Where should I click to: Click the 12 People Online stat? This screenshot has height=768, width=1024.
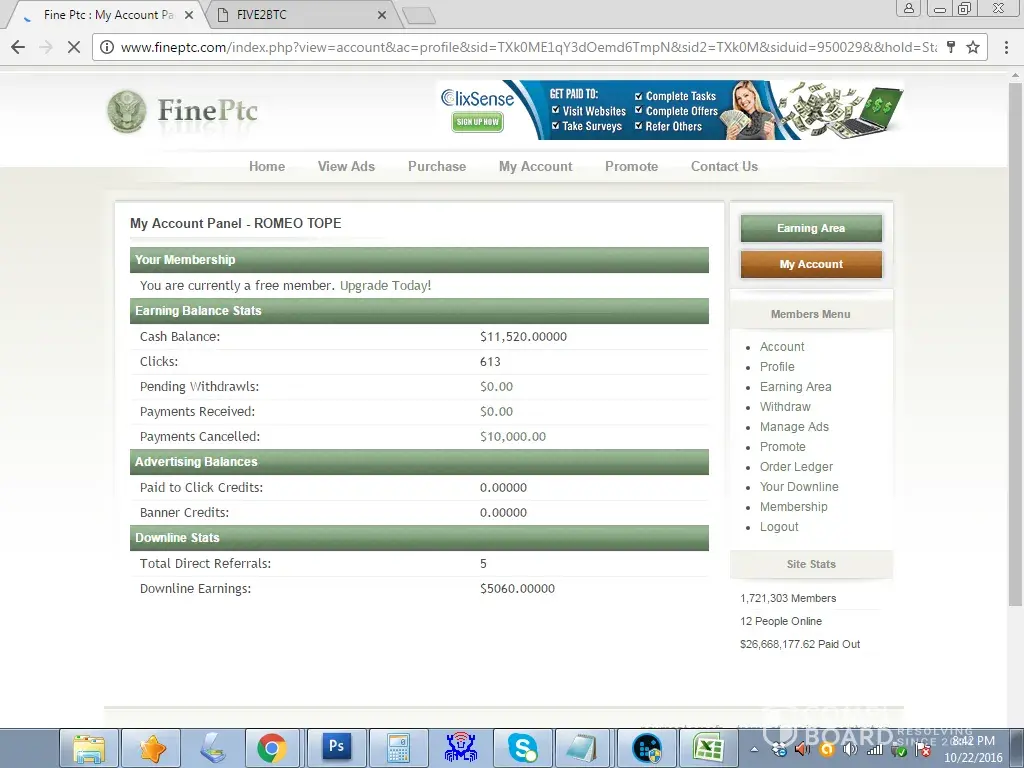781,621
